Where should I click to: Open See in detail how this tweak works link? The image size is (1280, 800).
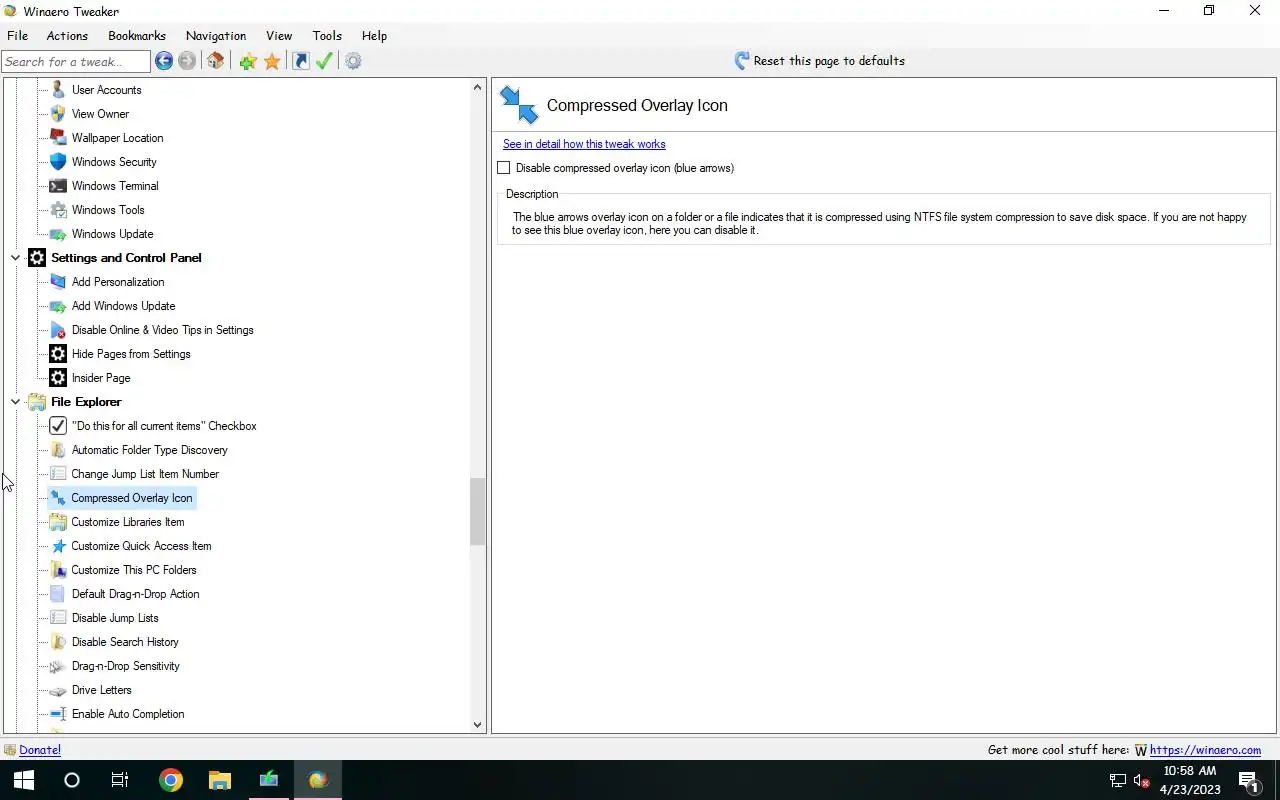pos(584,144)
